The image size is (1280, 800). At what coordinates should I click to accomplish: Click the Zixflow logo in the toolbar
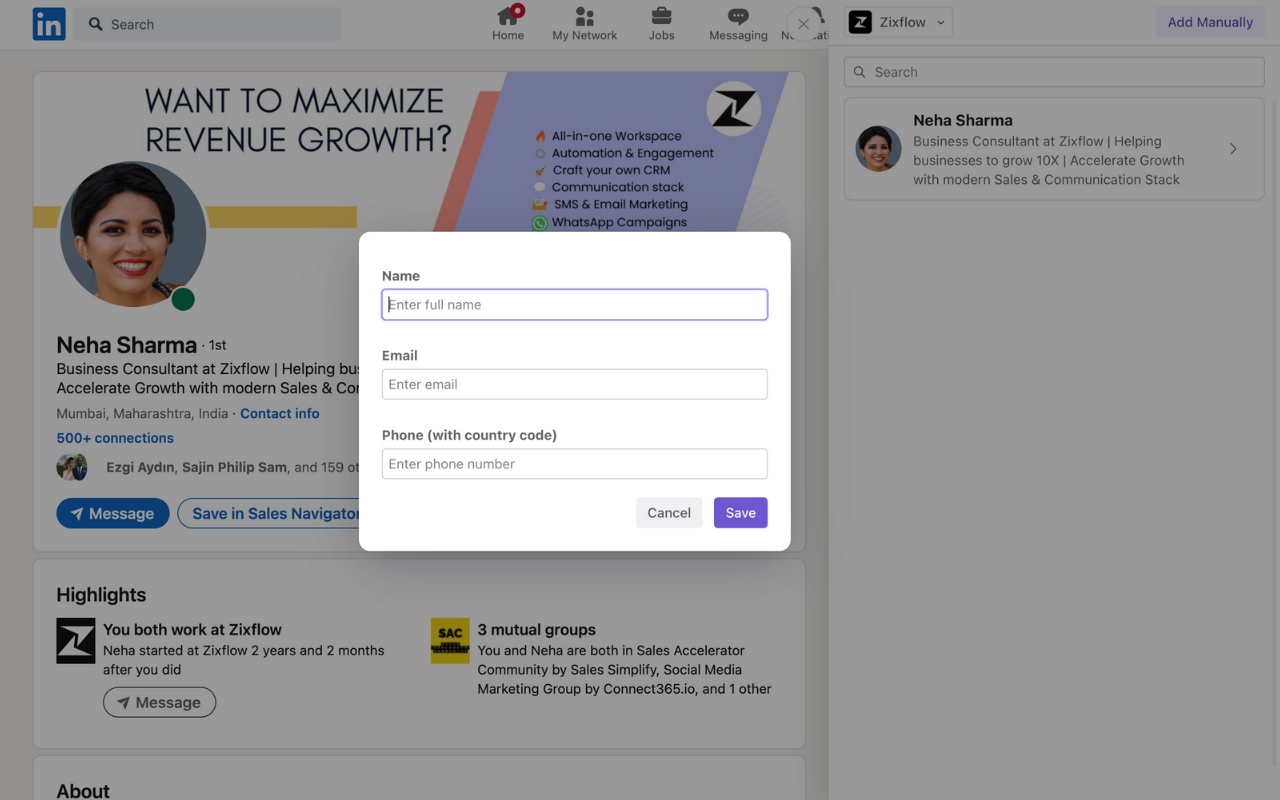(860, 21)
